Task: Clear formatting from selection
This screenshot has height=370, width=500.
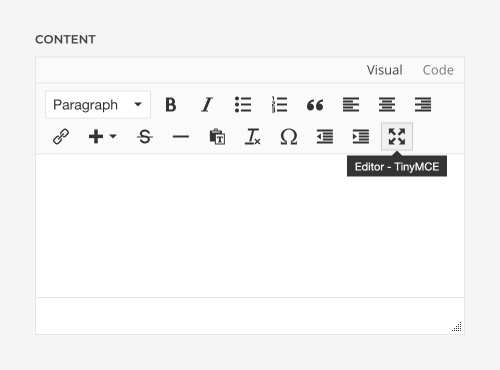Action: coord(253,137)
